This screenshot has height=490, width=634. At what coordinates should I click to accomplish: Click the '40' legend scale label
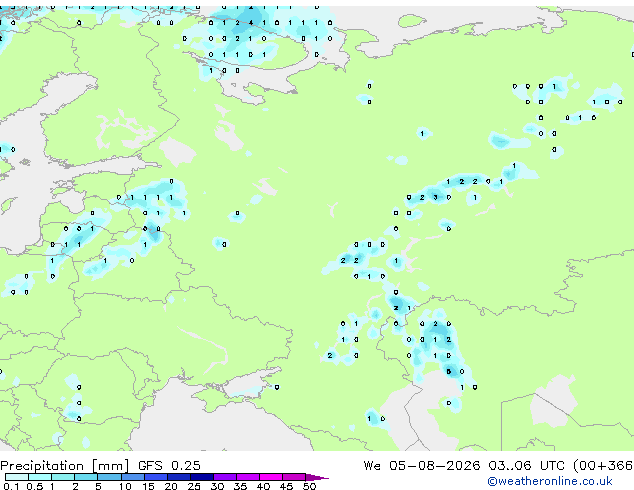[x=263, y=486]
